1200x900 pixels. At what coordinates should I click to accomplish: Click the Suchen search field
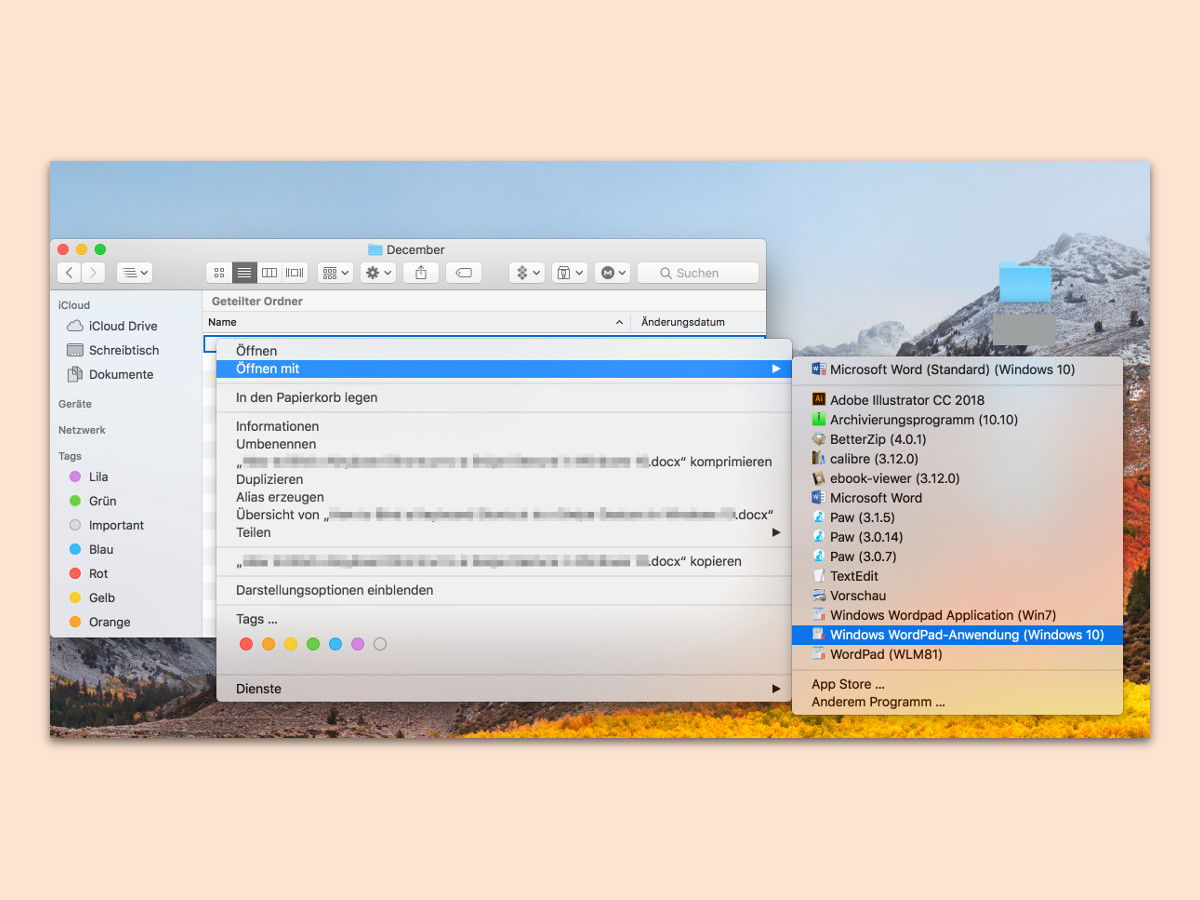click(698, 273)
